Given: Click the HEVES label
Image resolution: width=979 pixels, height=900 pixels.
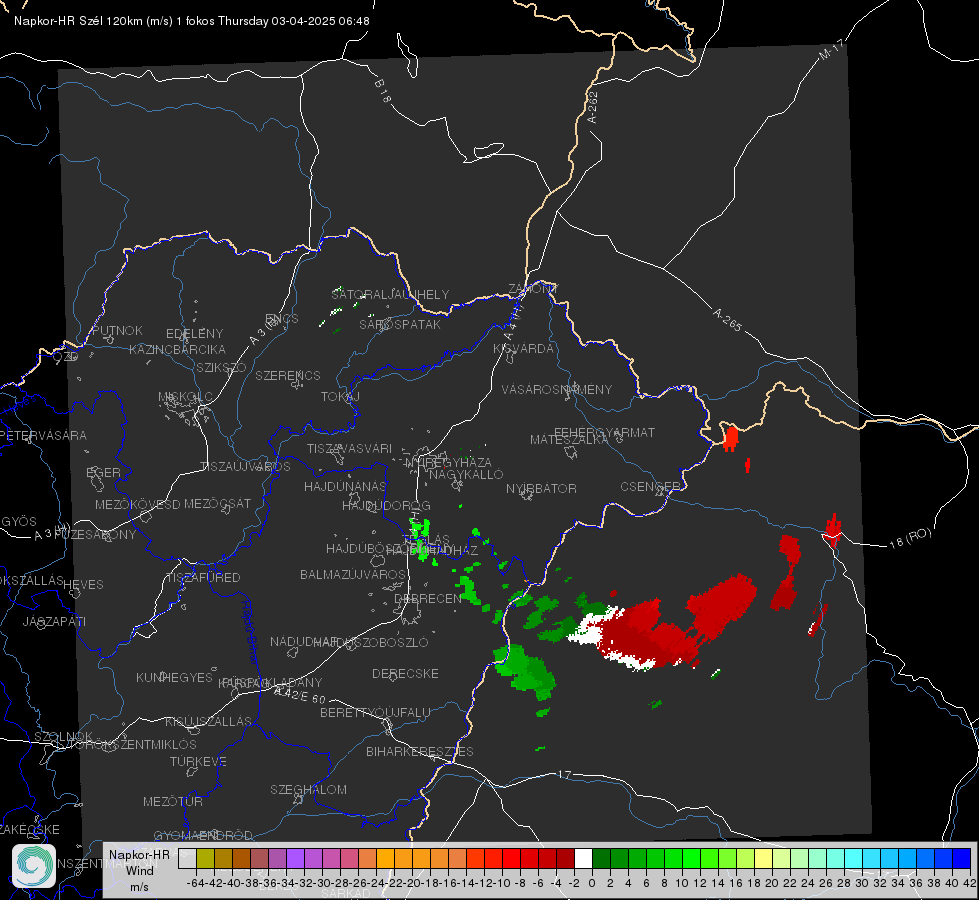Looking at the screenshot, I should pyautogui.click(x=84, y=585).
